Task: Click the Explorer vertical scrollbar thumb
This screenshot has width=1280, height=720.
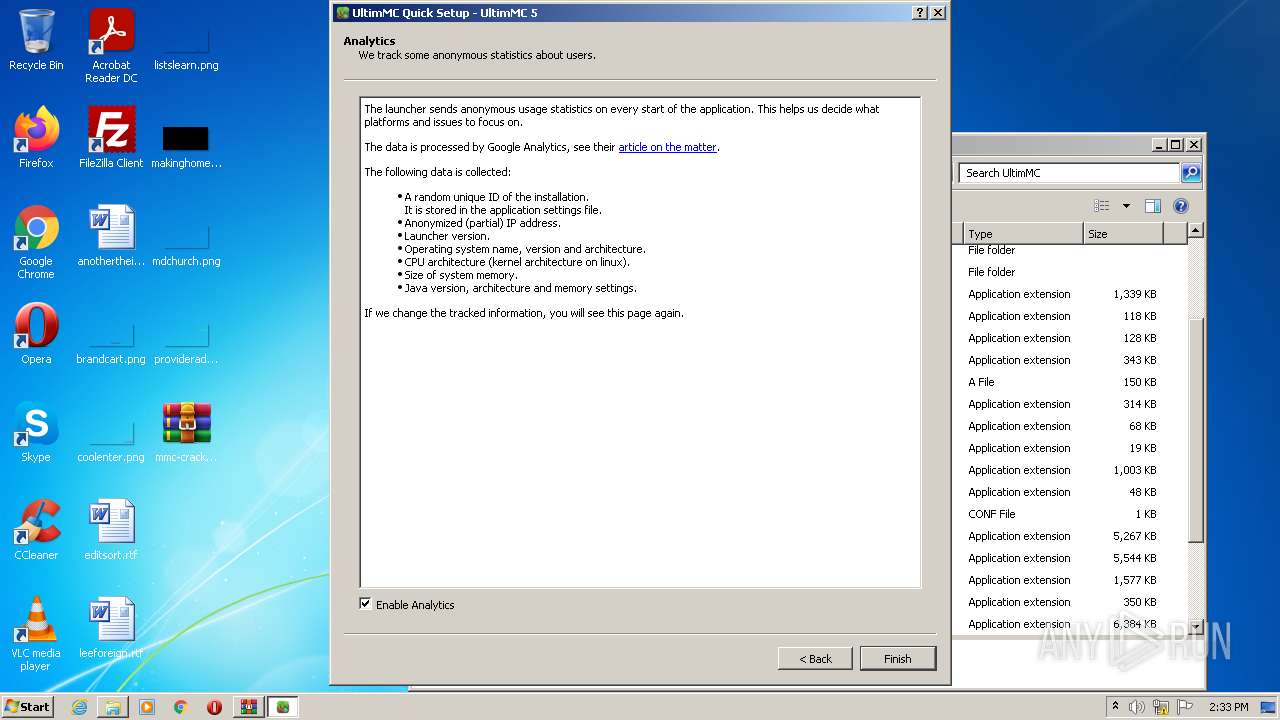Action: click(1195, 430)
